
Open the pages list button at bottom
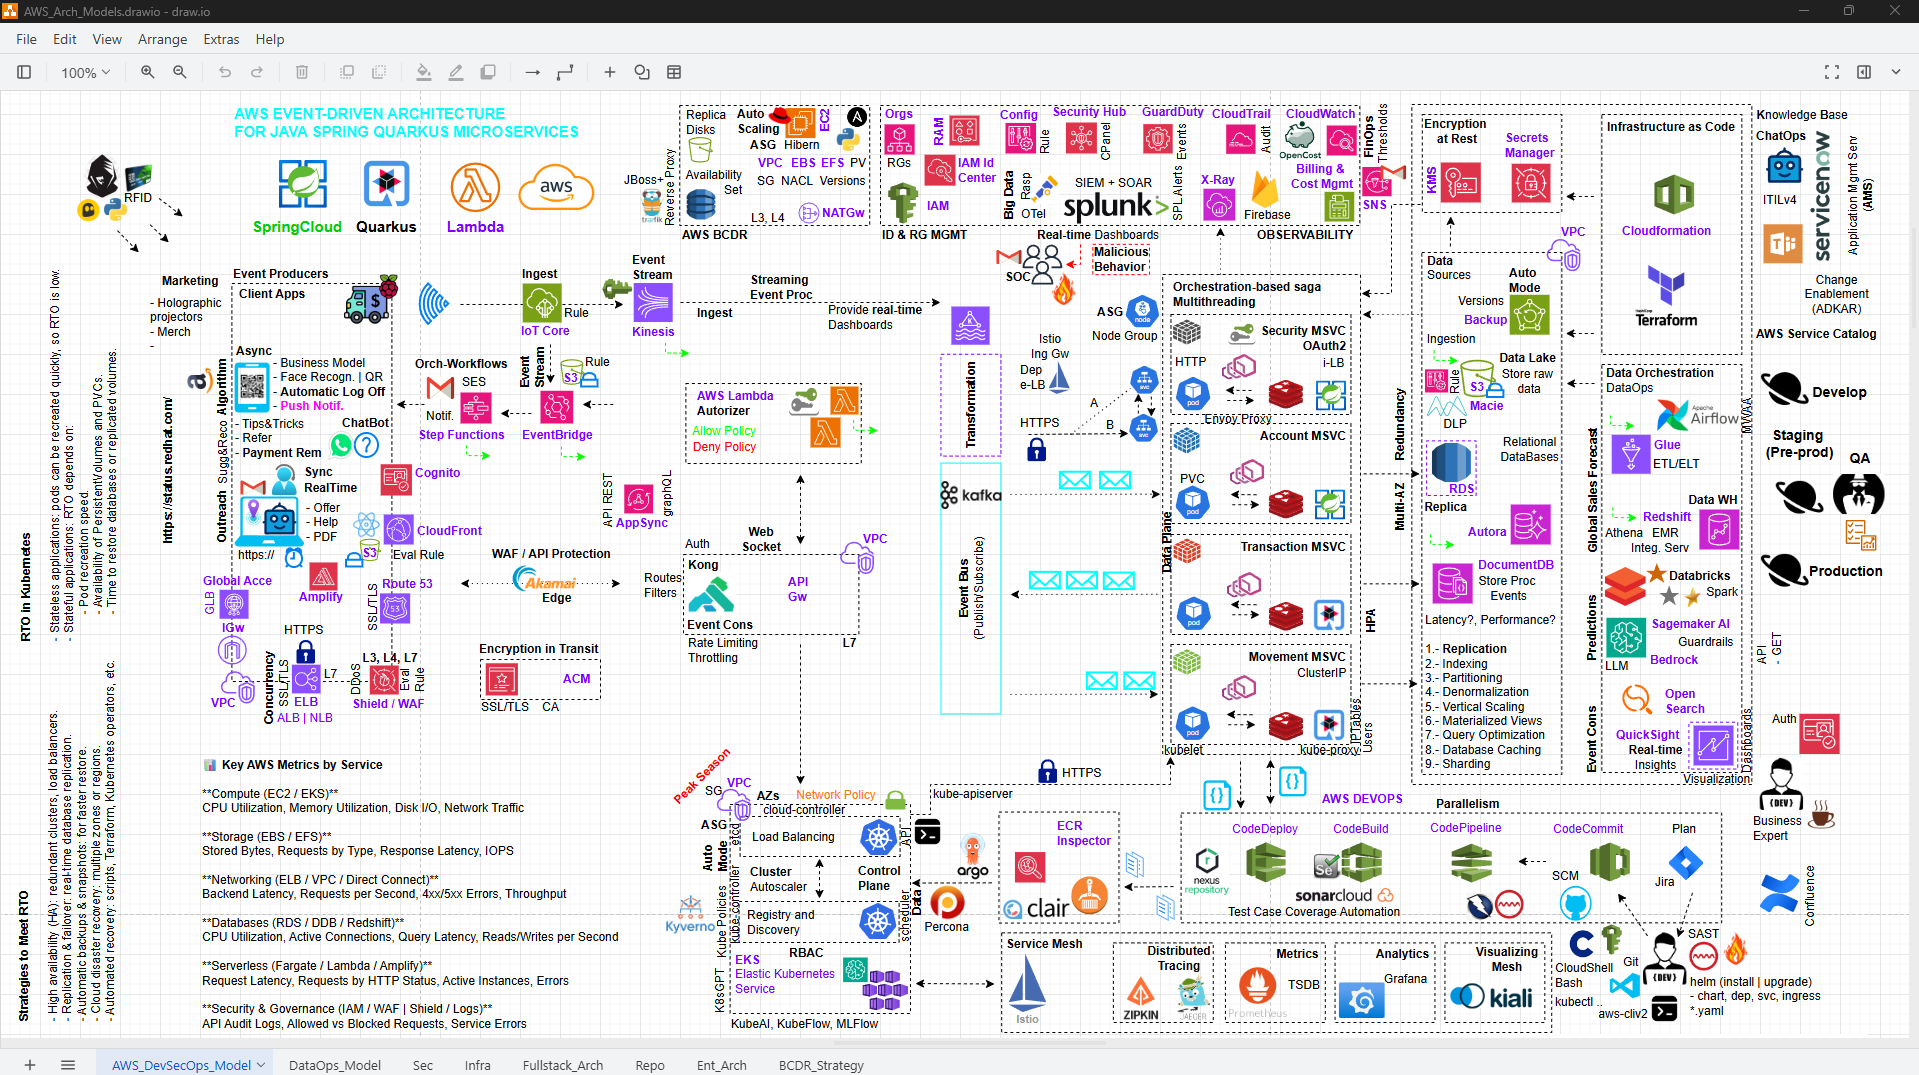click(x=68, y=1065)
